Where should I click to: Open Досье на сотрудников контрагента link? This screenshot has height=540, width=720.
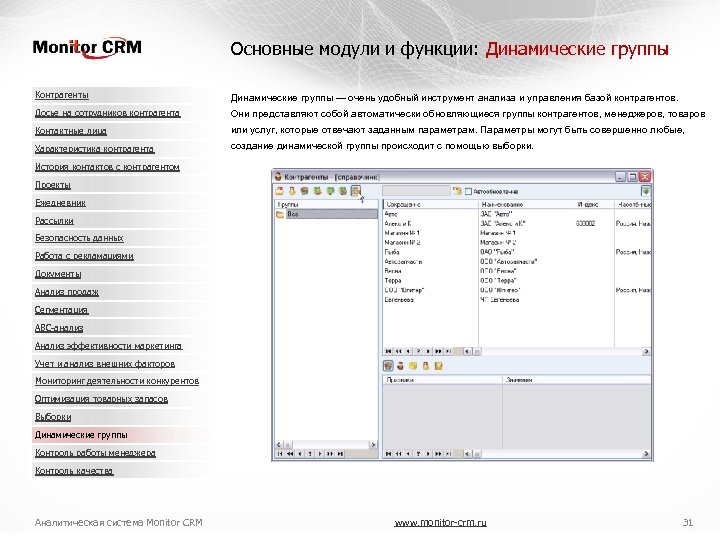(x=107, y=113)
